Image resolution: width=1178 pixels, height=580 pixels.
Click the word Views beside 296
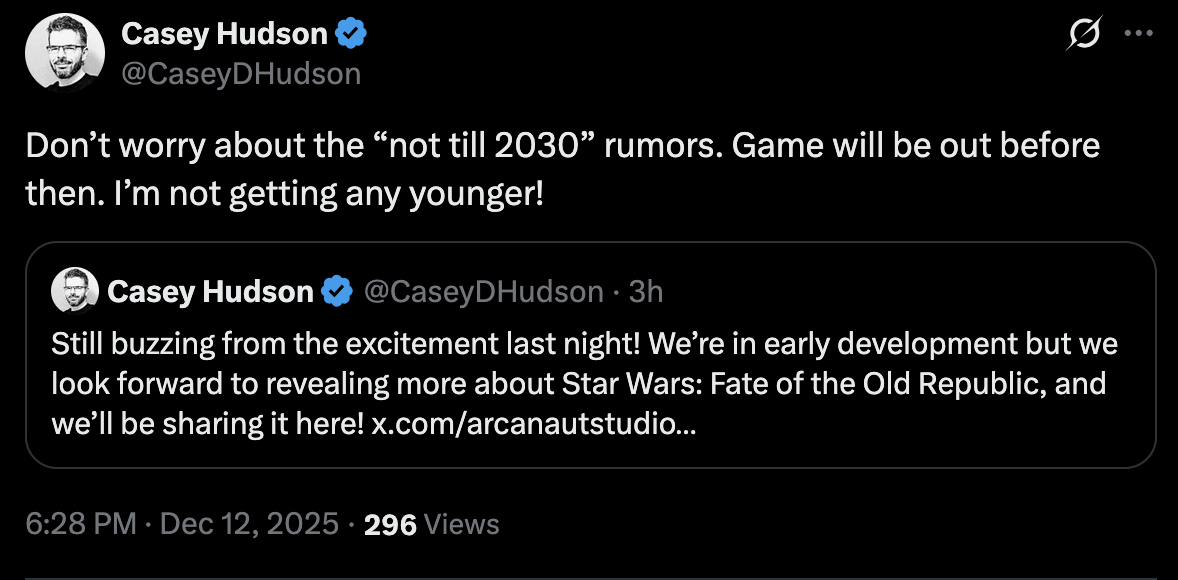coord(462,524)
